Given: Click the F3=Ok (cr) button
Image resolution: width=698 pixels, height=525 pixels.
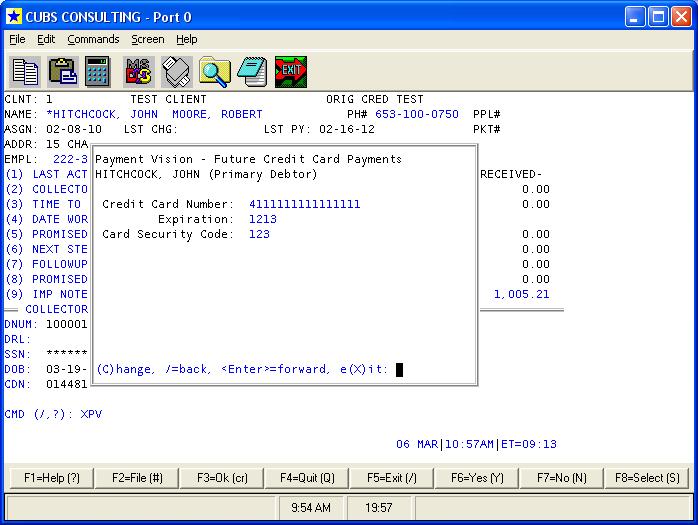Looking at the screenshot, I should [222, 478].
